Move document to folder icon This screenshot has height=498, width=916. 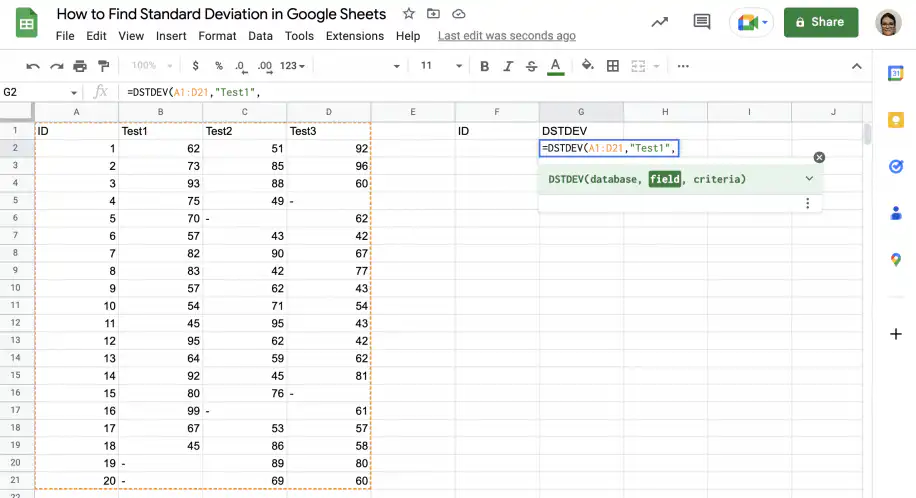pos(433,13)
